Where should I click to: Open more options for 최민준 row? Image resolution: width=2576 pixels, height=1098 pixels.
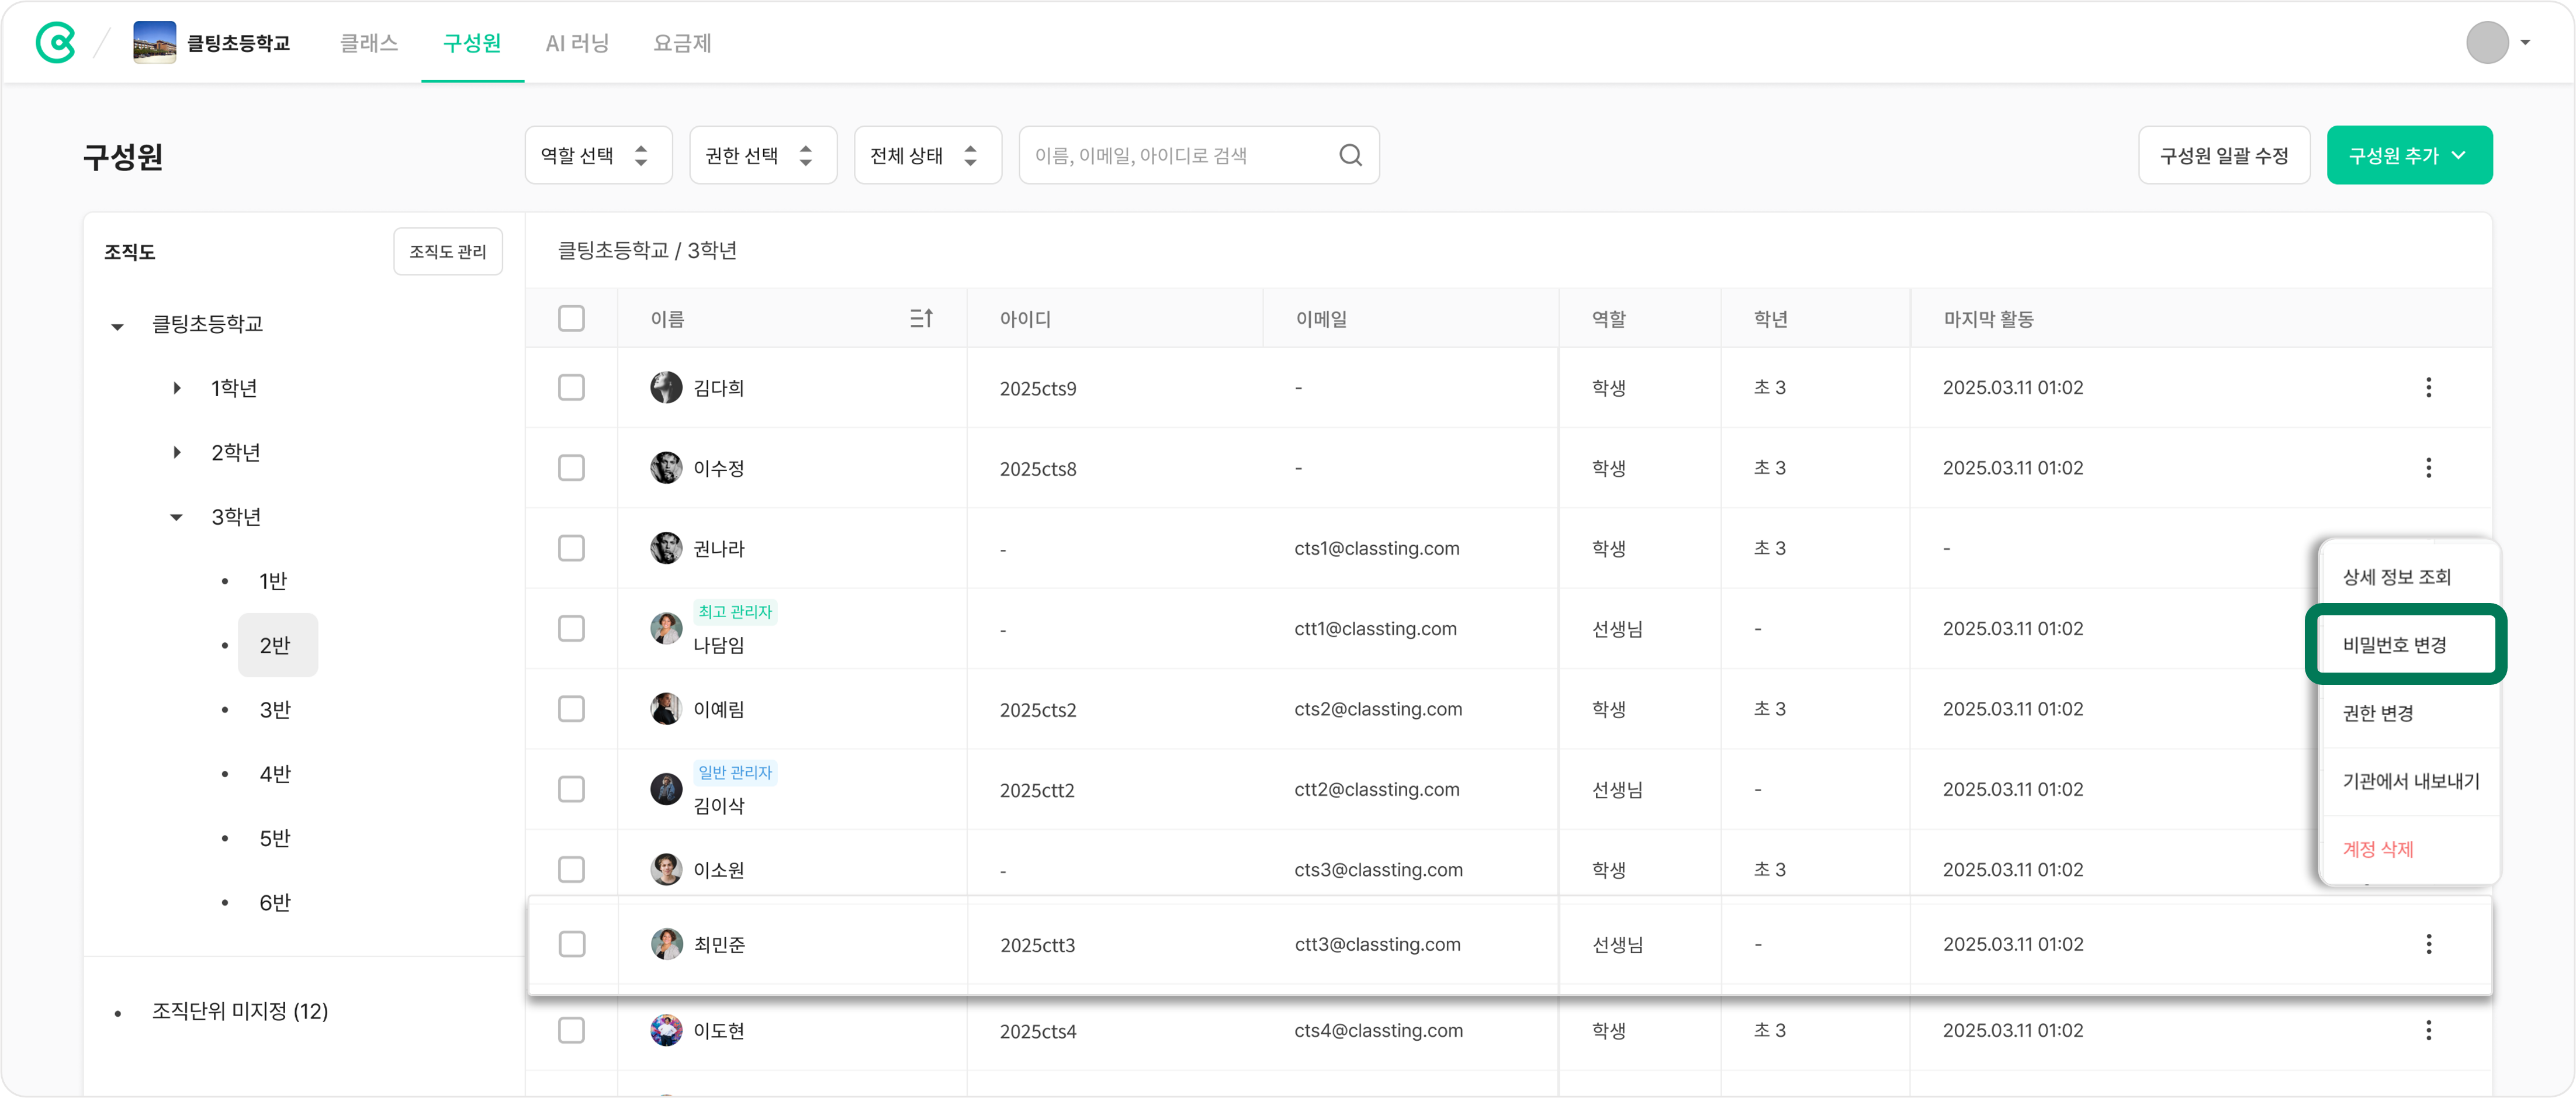pos(2428,944)
